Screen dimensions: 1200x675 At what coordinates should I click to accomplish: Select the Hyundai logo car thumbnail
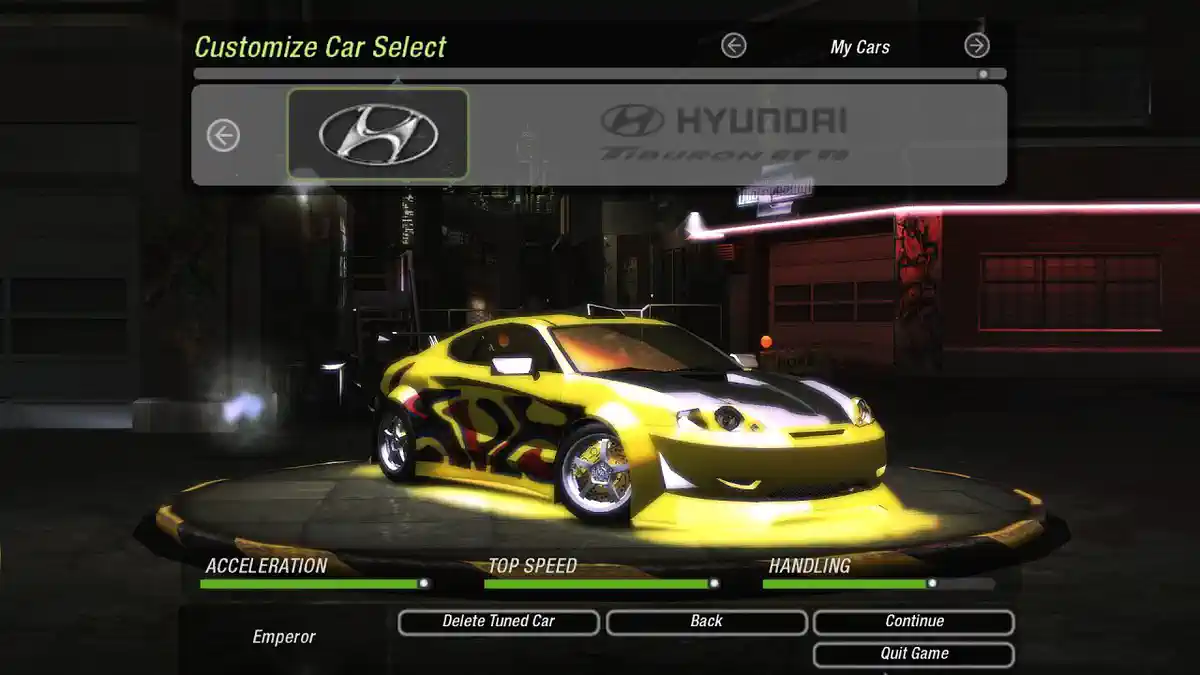coord(378,134)
